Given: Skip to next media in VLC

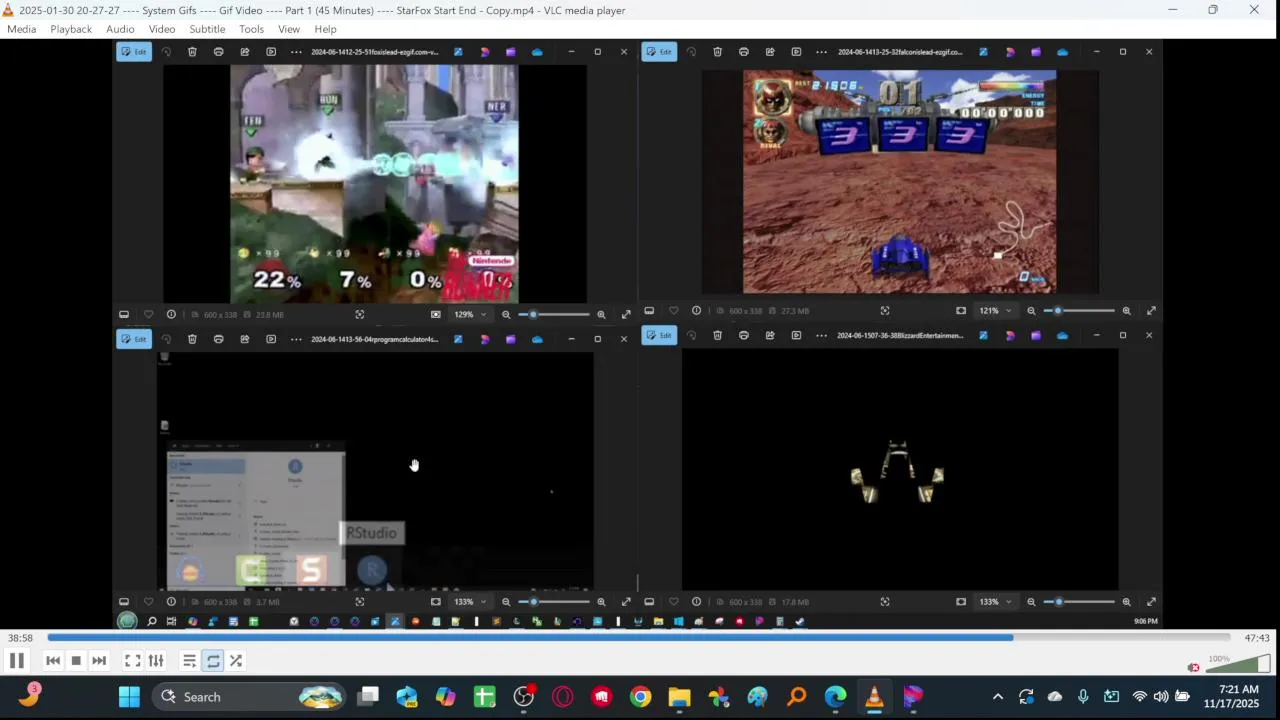Looking at the screenshot, I should click(x=99, y=660).
